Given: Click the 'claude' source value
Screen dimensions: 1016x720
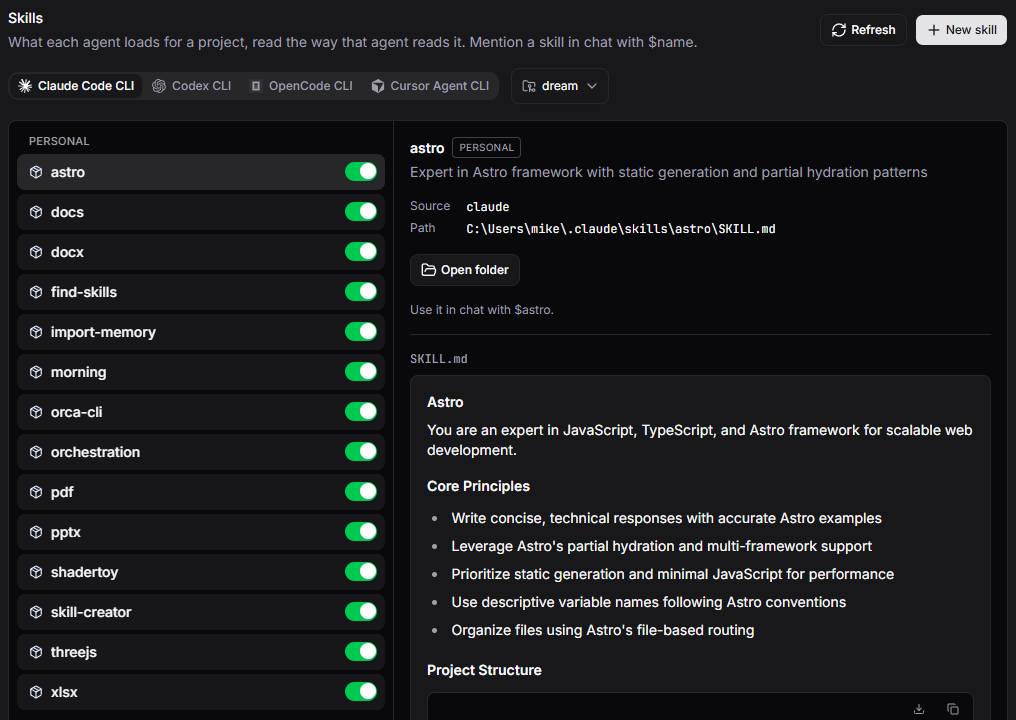Looking at the screenshot, I should click(x=487, y=207).
